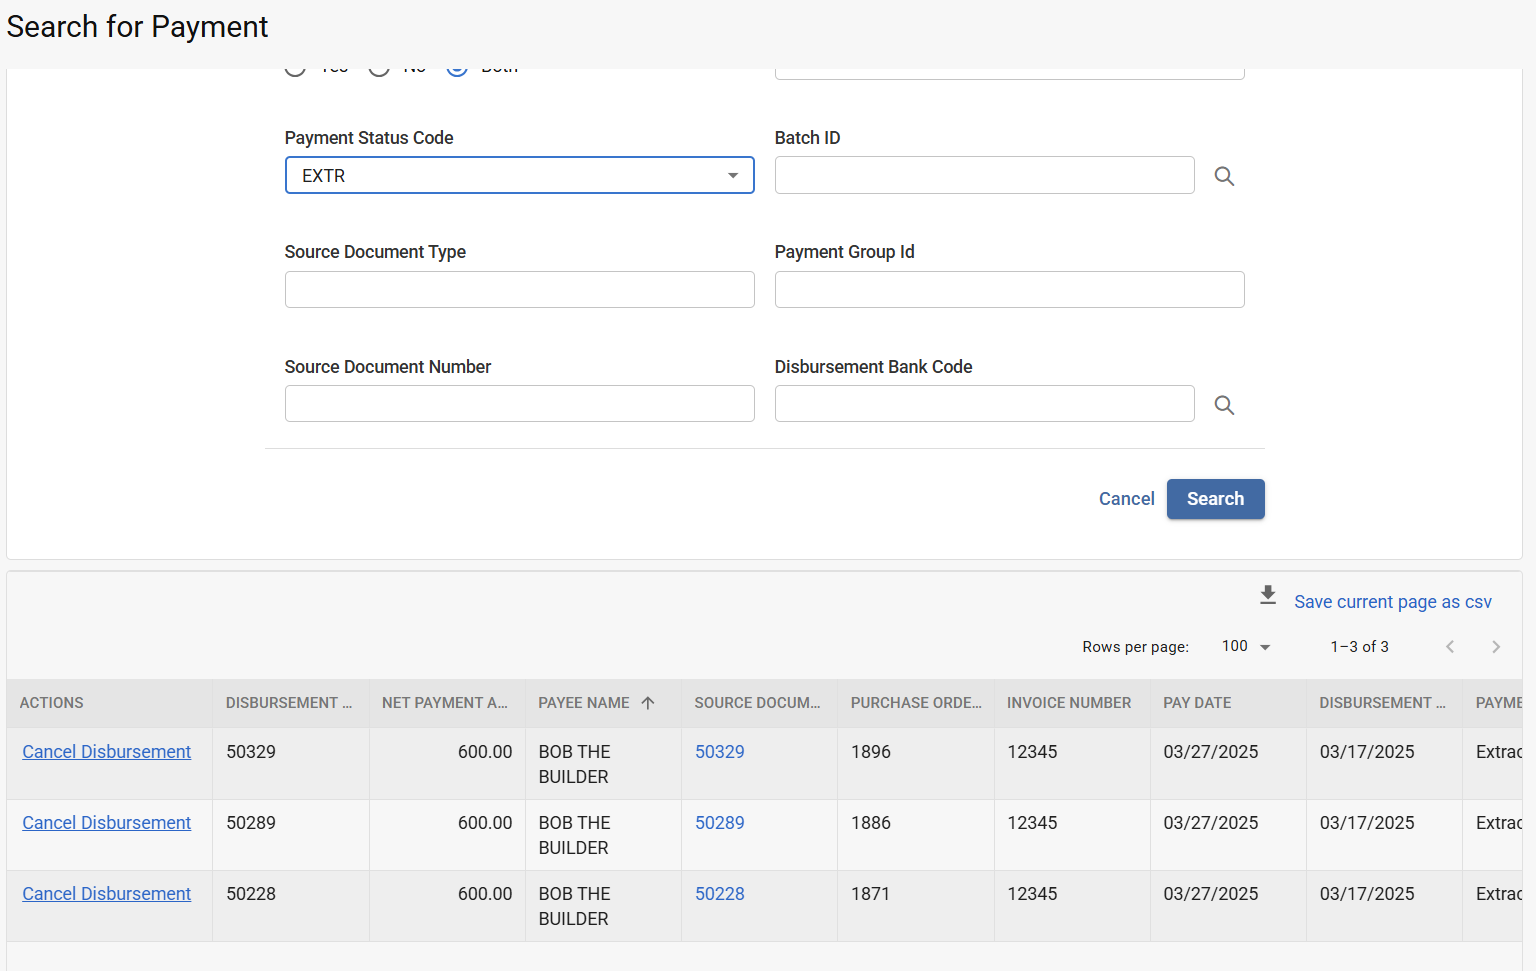The image size is (1536, 971).
Task: Select the Source Document Number field
Action: (519, 404)
